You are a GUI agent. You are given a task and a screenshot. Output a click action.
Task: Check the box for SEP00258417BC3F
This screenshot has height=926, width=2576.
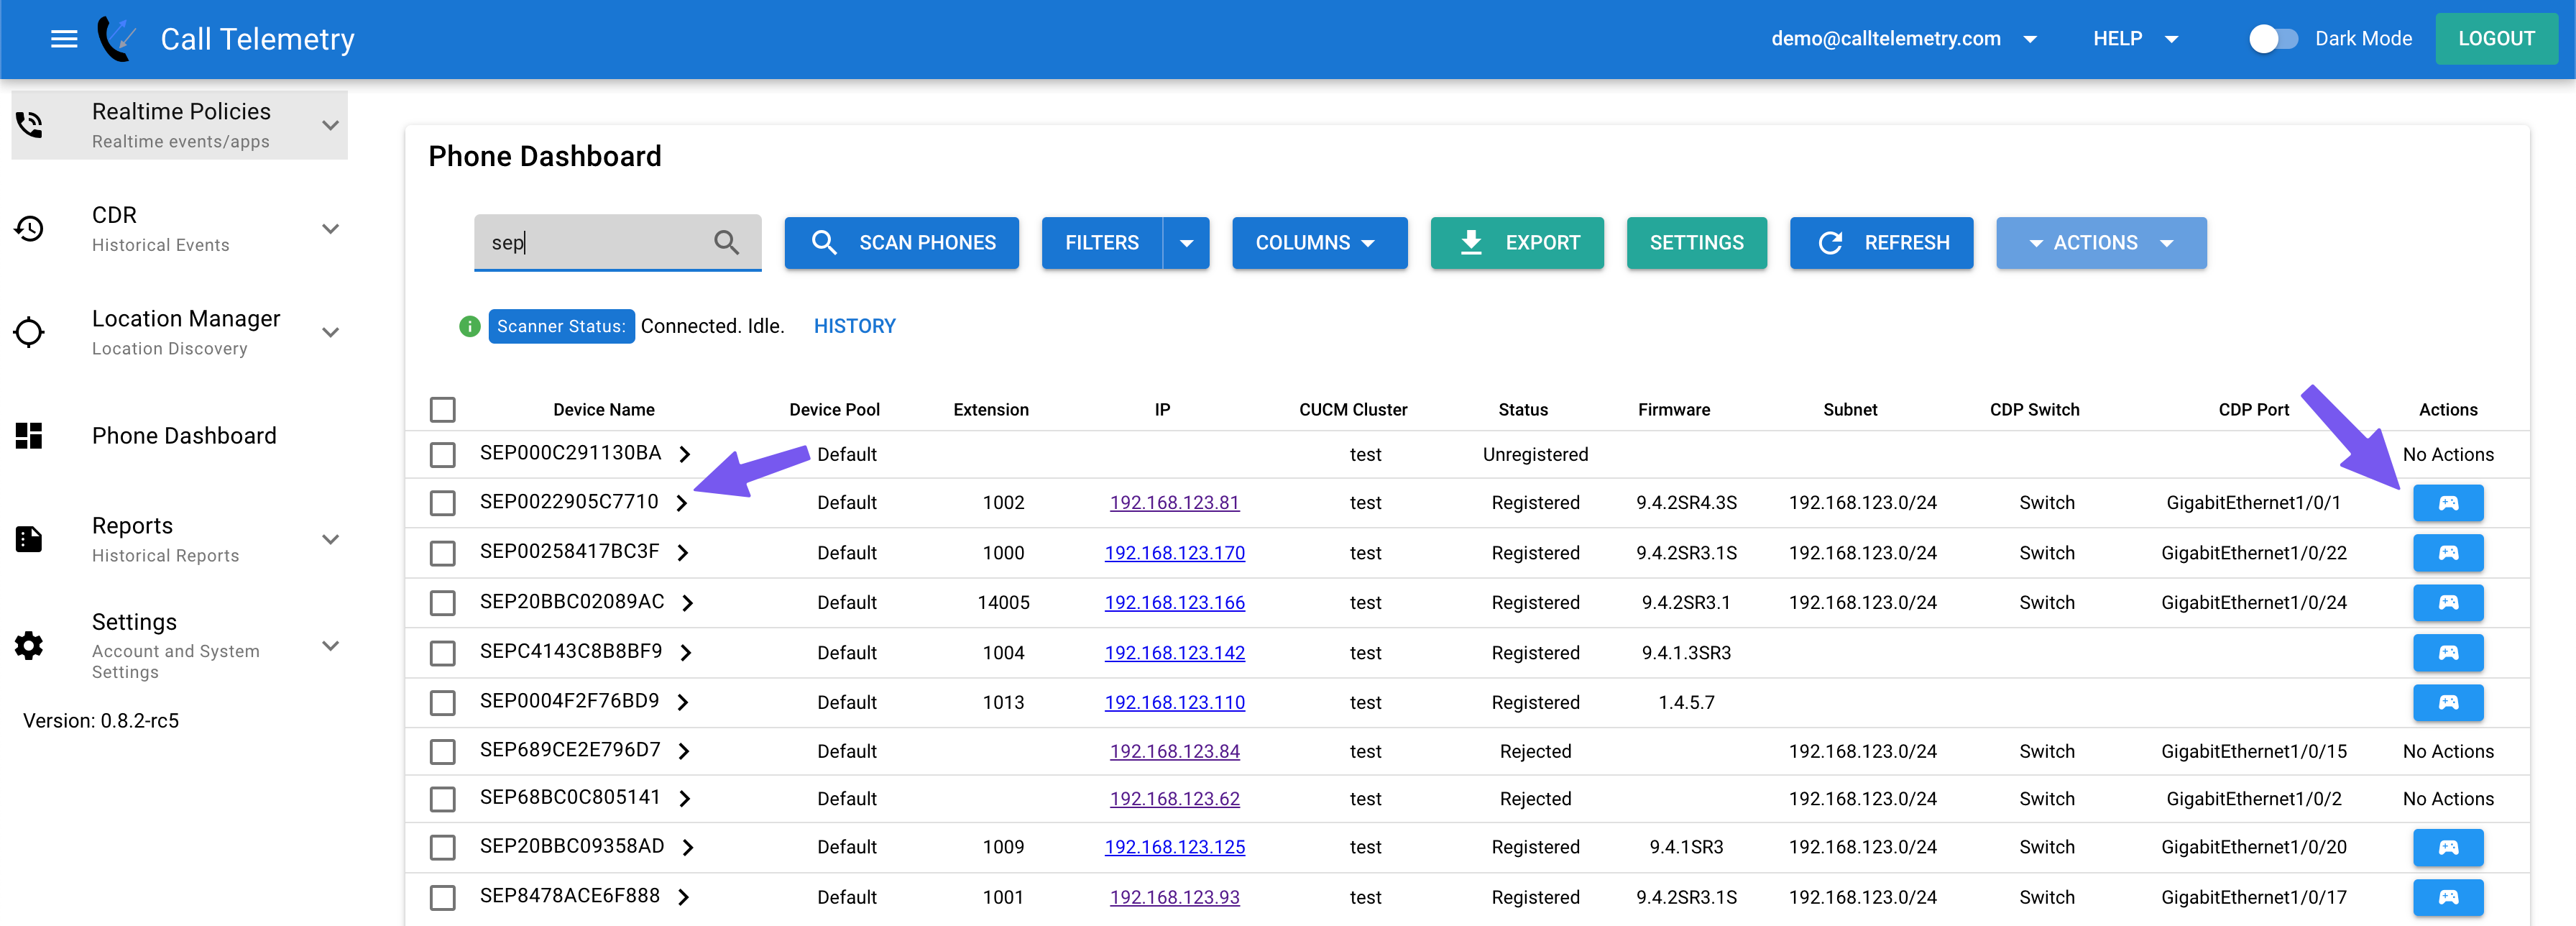(442, 553)
